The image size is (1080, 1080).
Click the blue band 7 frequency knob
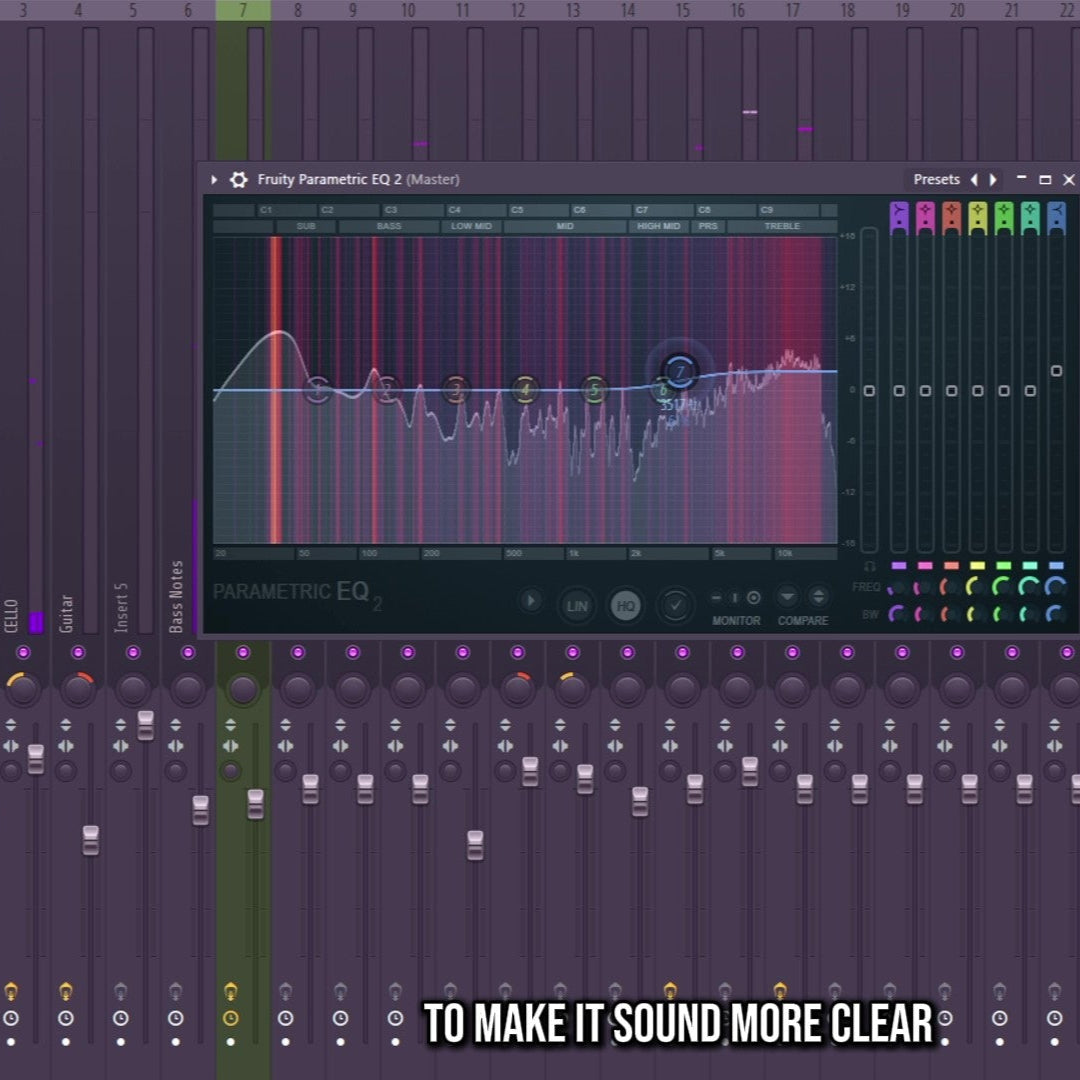tap(1055, 587)
